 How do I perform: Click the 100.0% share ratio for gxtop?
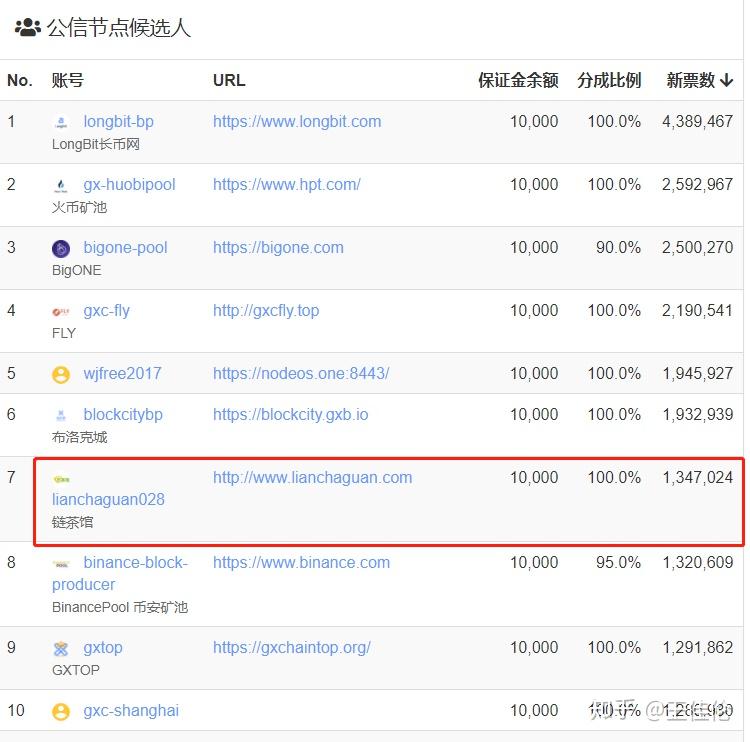coord(614,648)
